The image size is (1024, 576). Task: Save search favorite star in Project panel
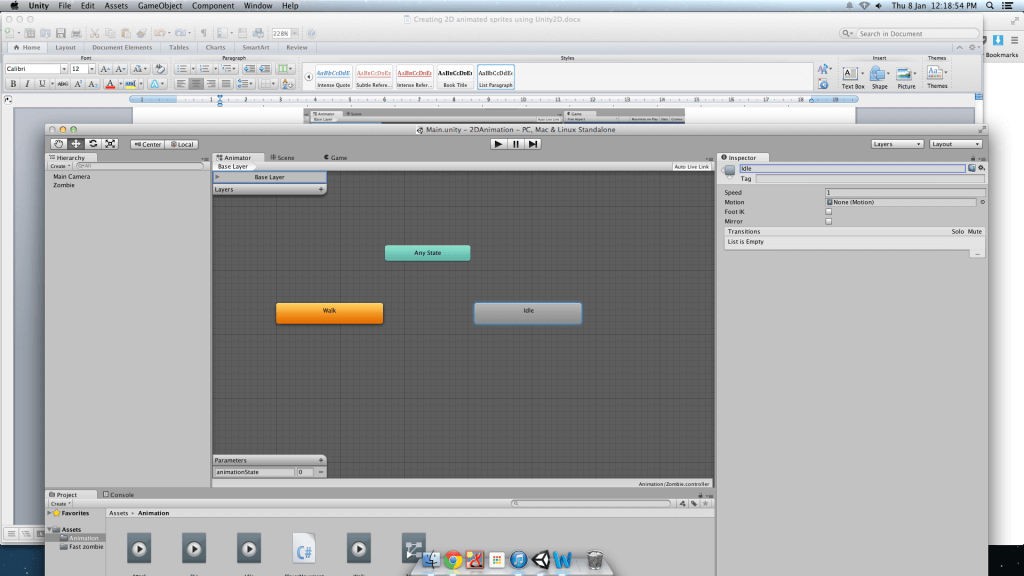(x=705, y=504)
